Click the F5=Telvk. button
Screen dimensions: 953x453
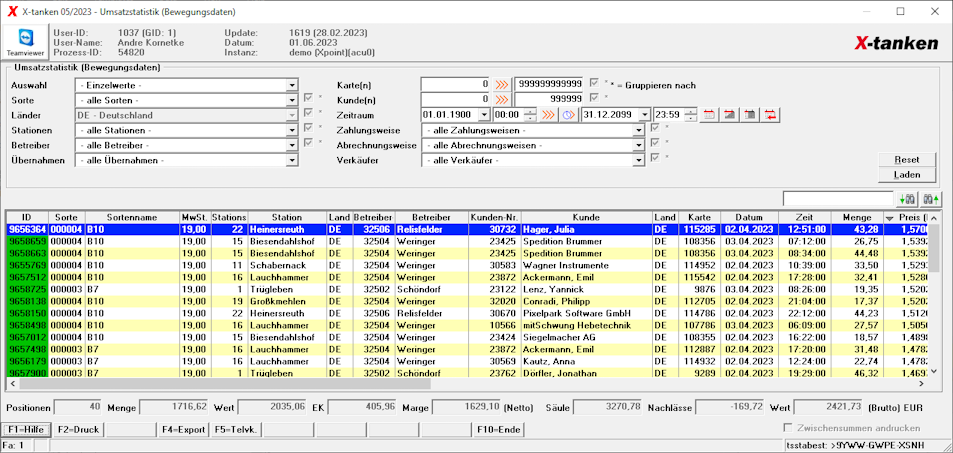[236, 429]
